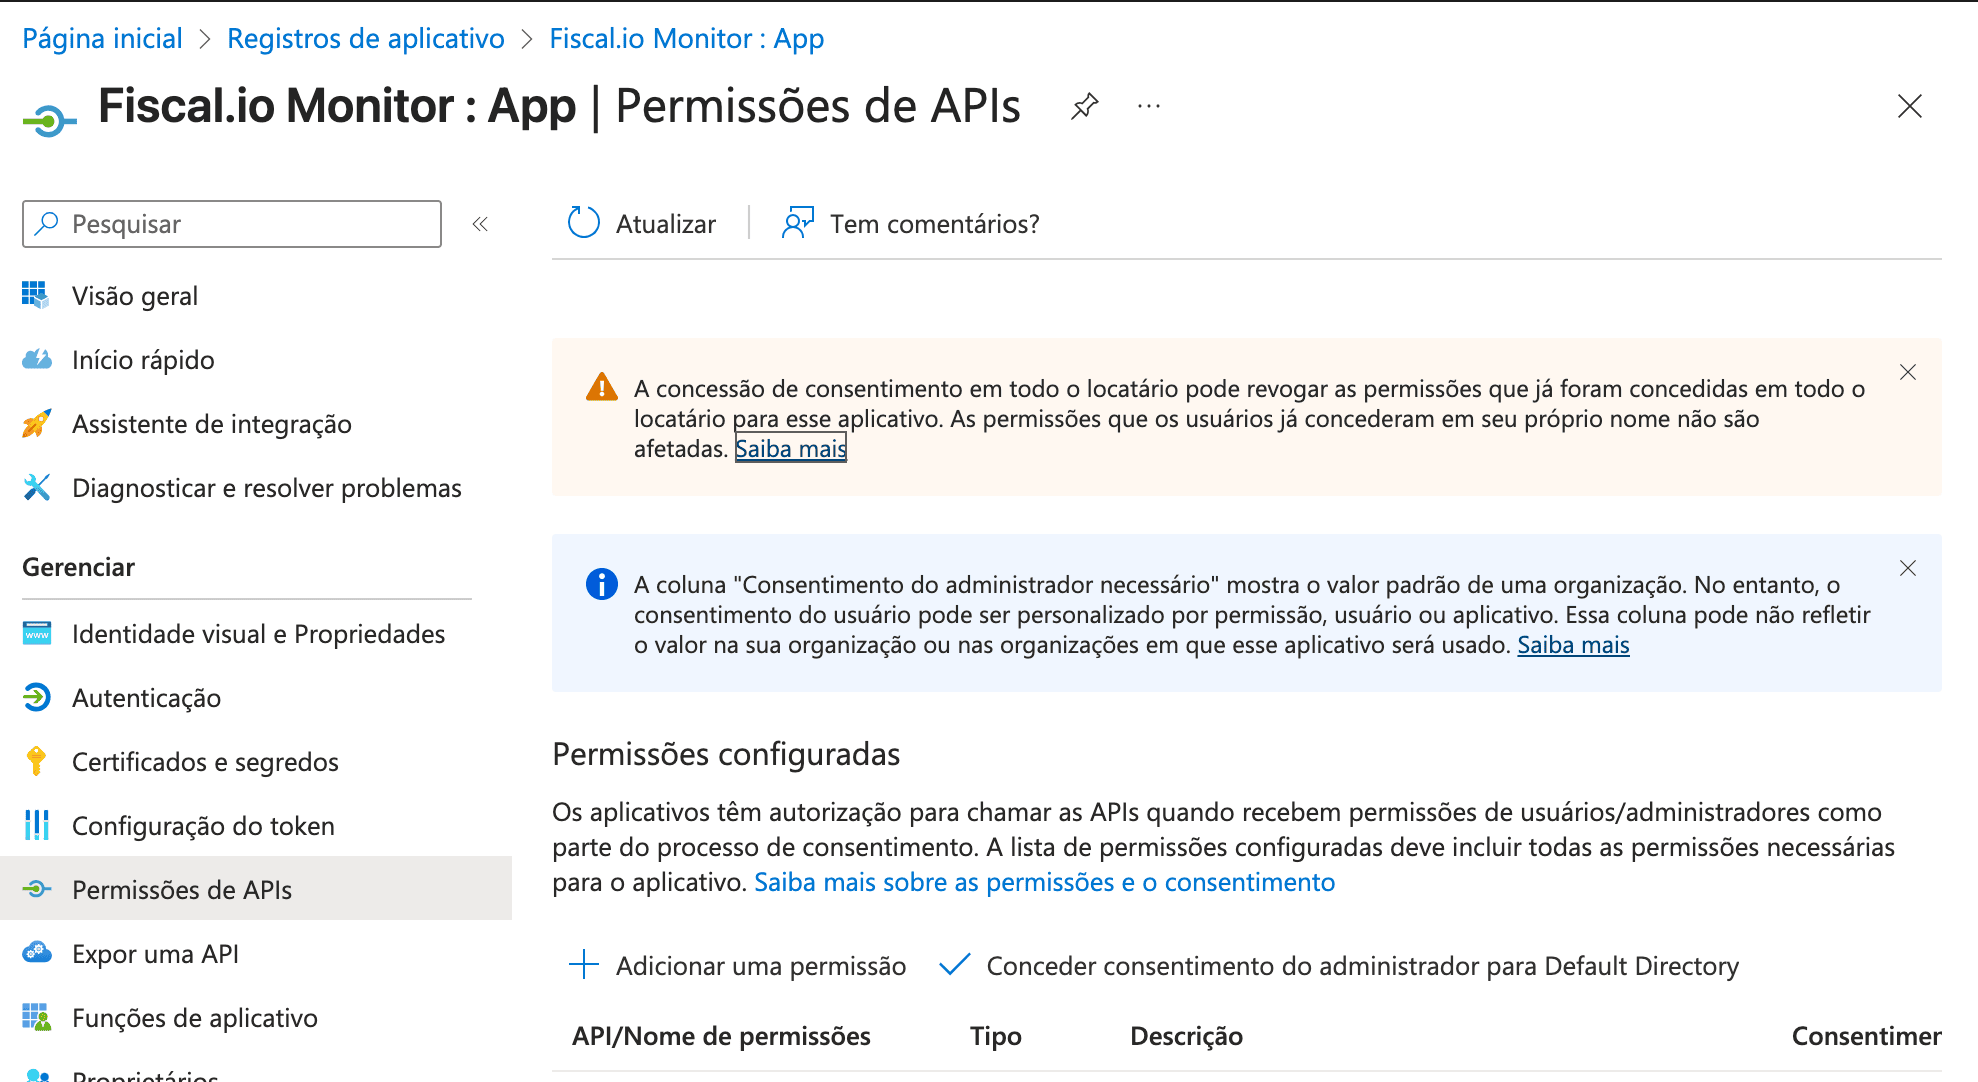Click the Descrição column header

pos(1186,1036)
